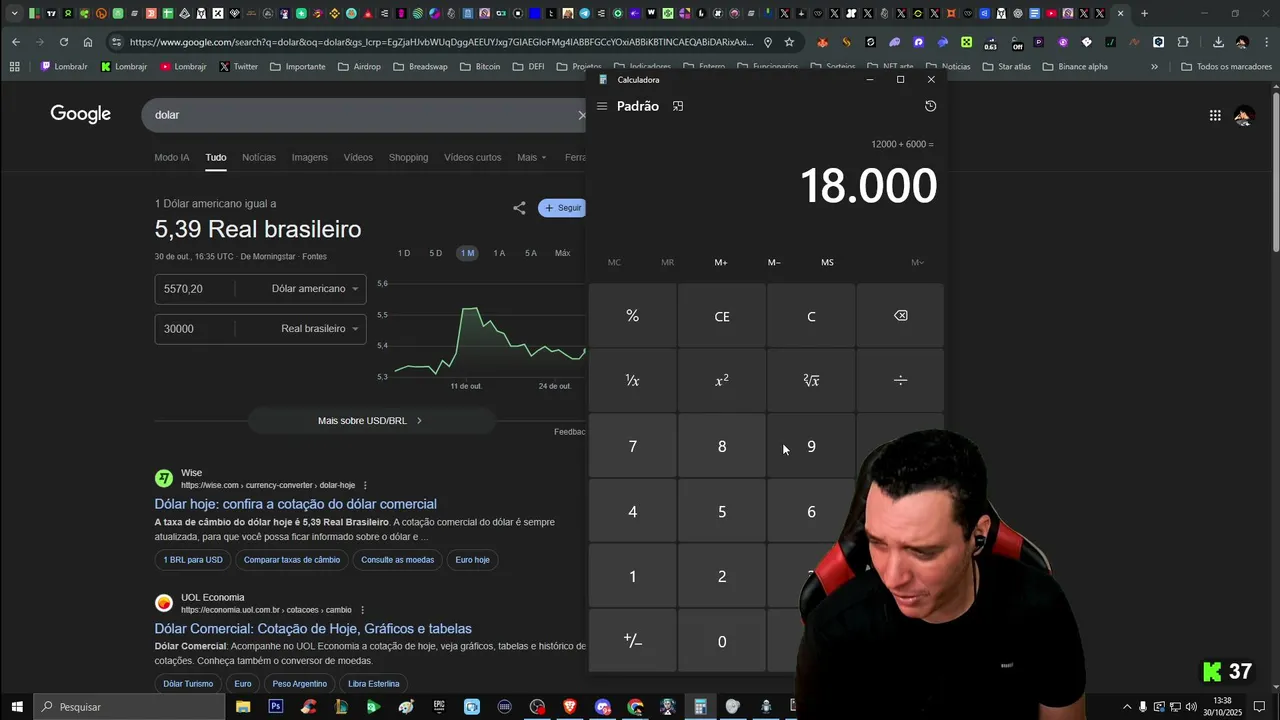The width and height of the screenshot is (1280, 720).
Task: Reload the Google search page
Action: [64, 42]
